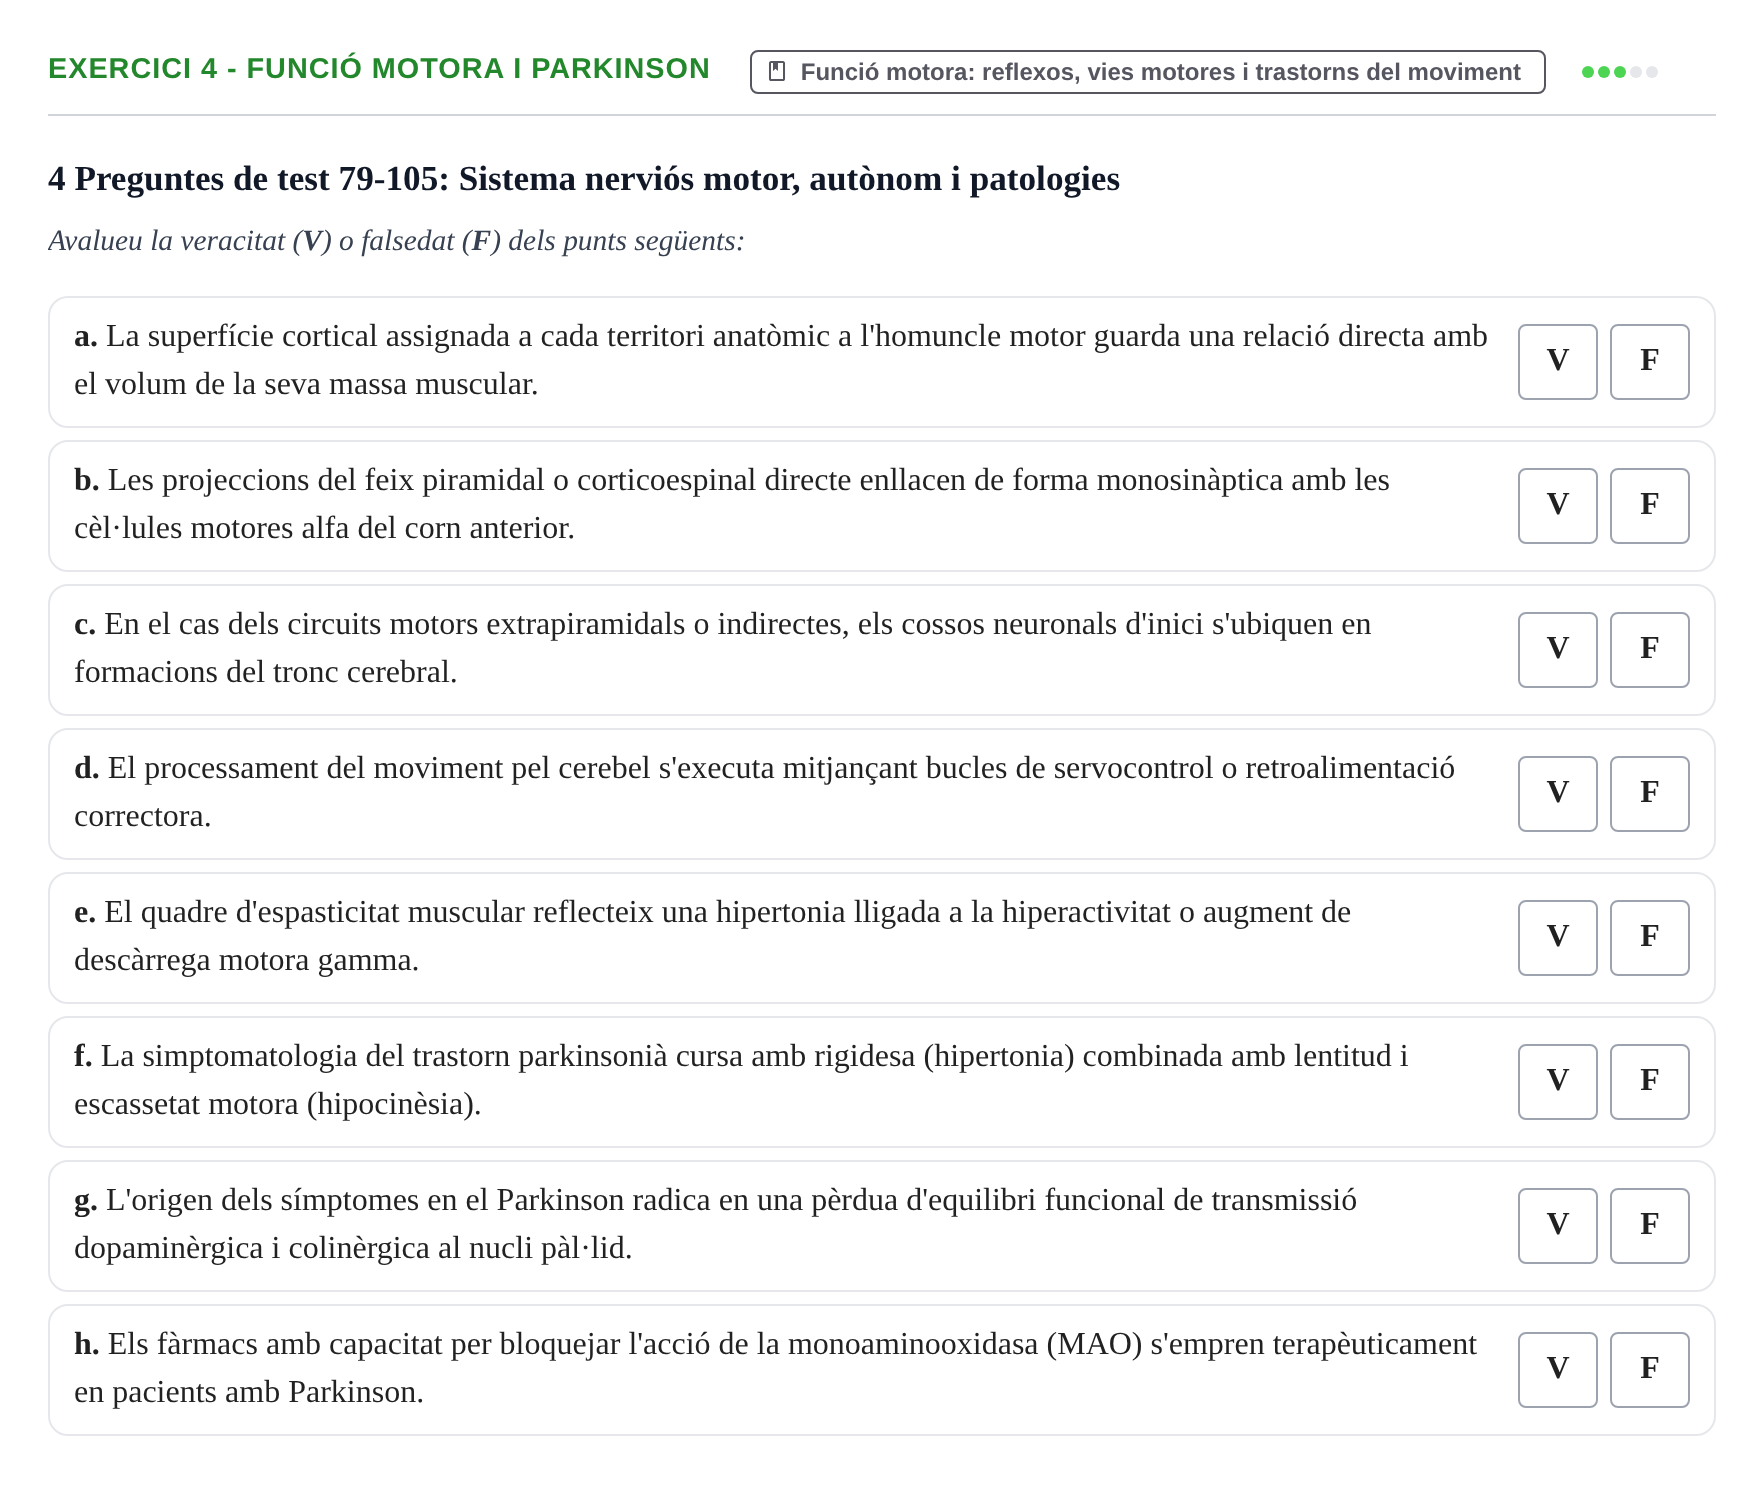Viewport: 1764px width, 1486px height.
Task: Click the green progress dots indicator
Action: coord(1619,72)
